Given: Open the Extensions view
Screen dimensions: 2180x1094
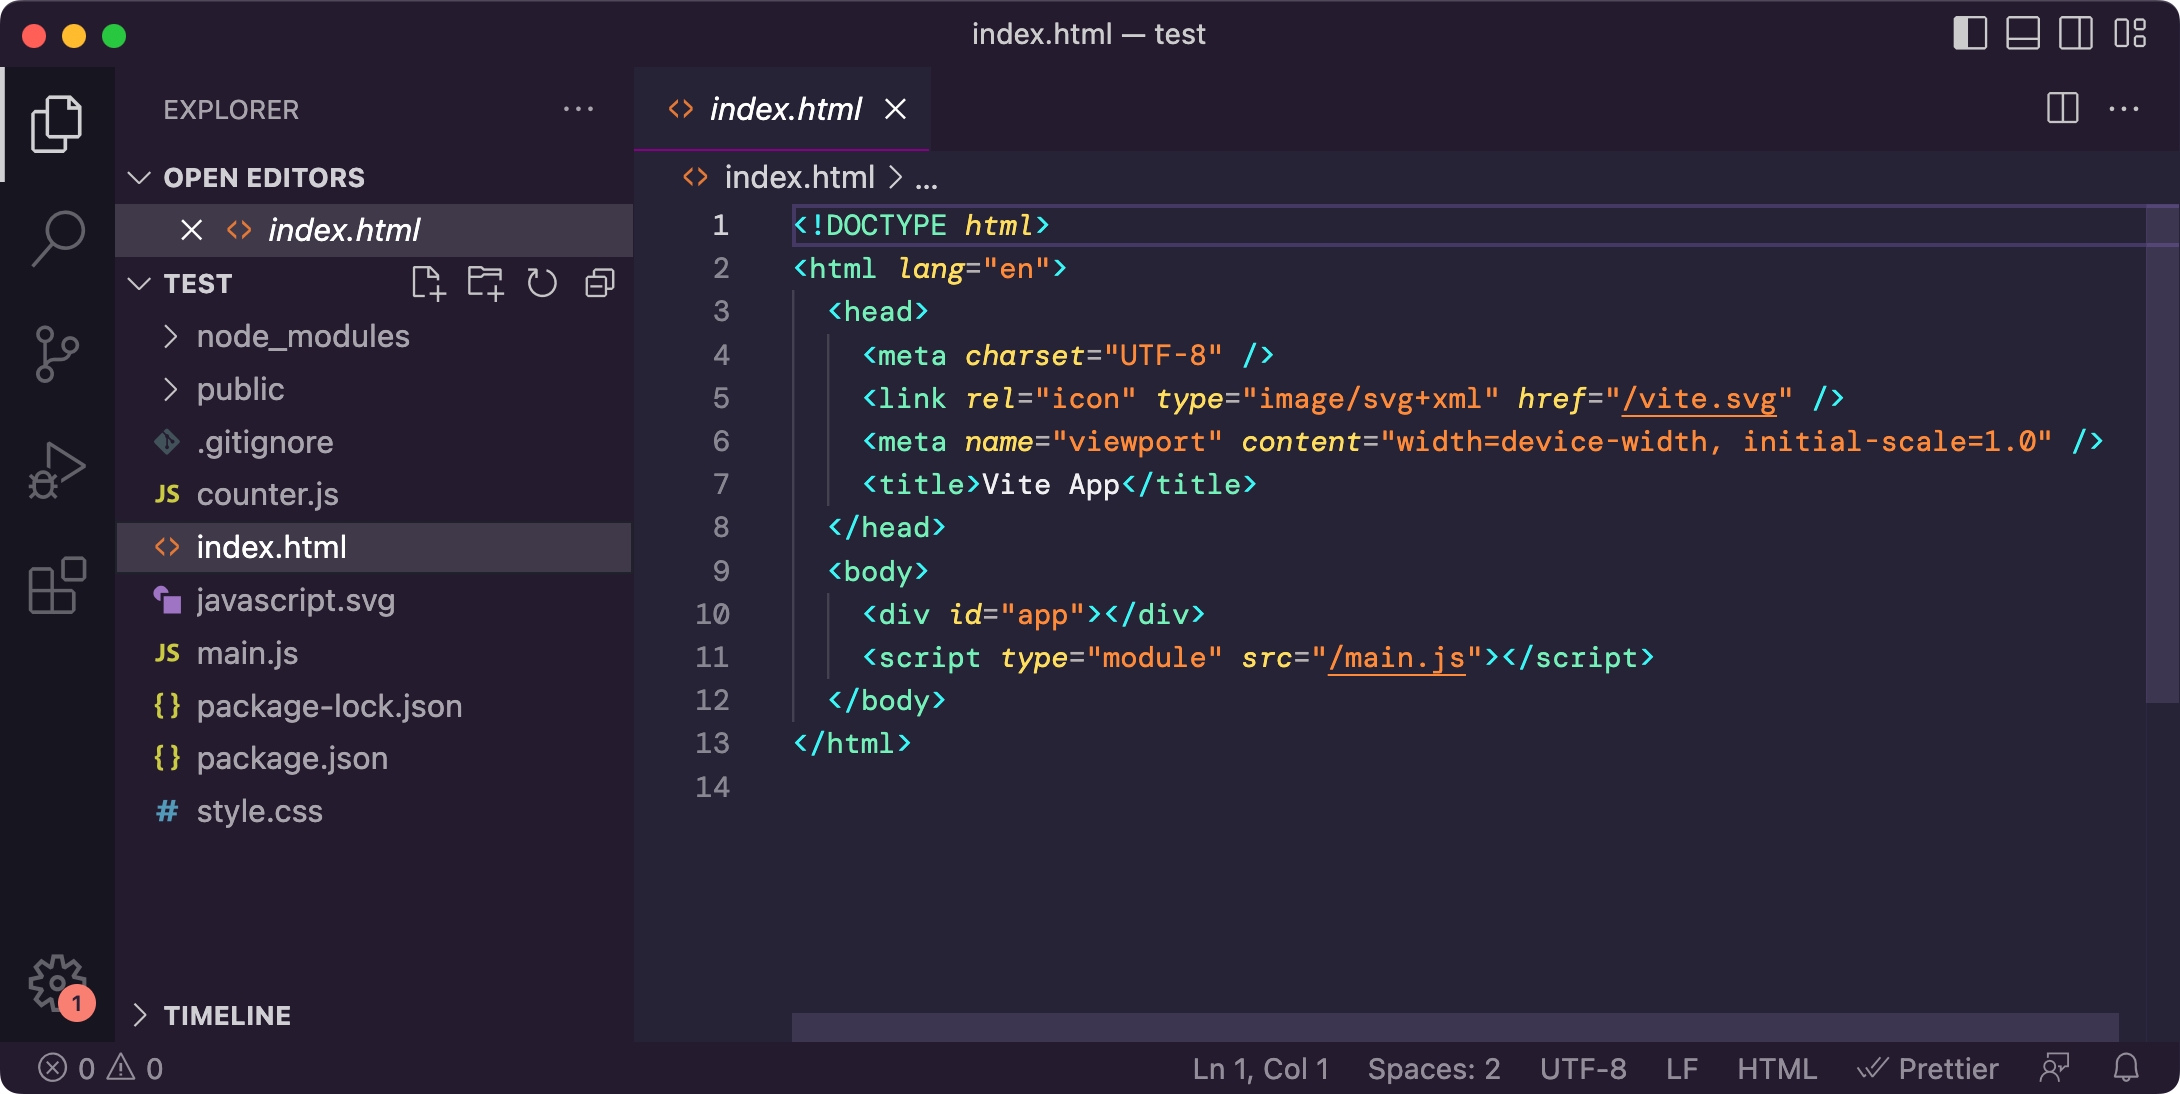Looking at the screenshot, I should coord(57,586).
